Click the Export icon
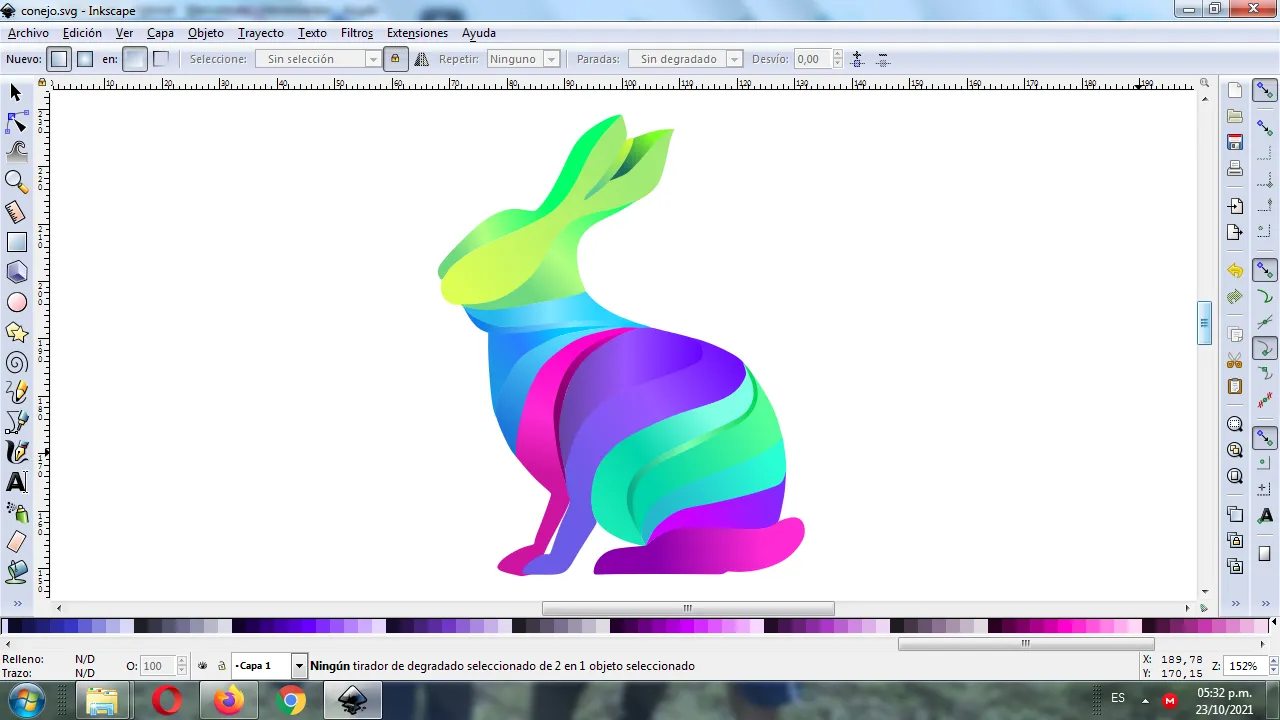The width and height of the screenshot is (1280, 720). [x=1235, y=232]
